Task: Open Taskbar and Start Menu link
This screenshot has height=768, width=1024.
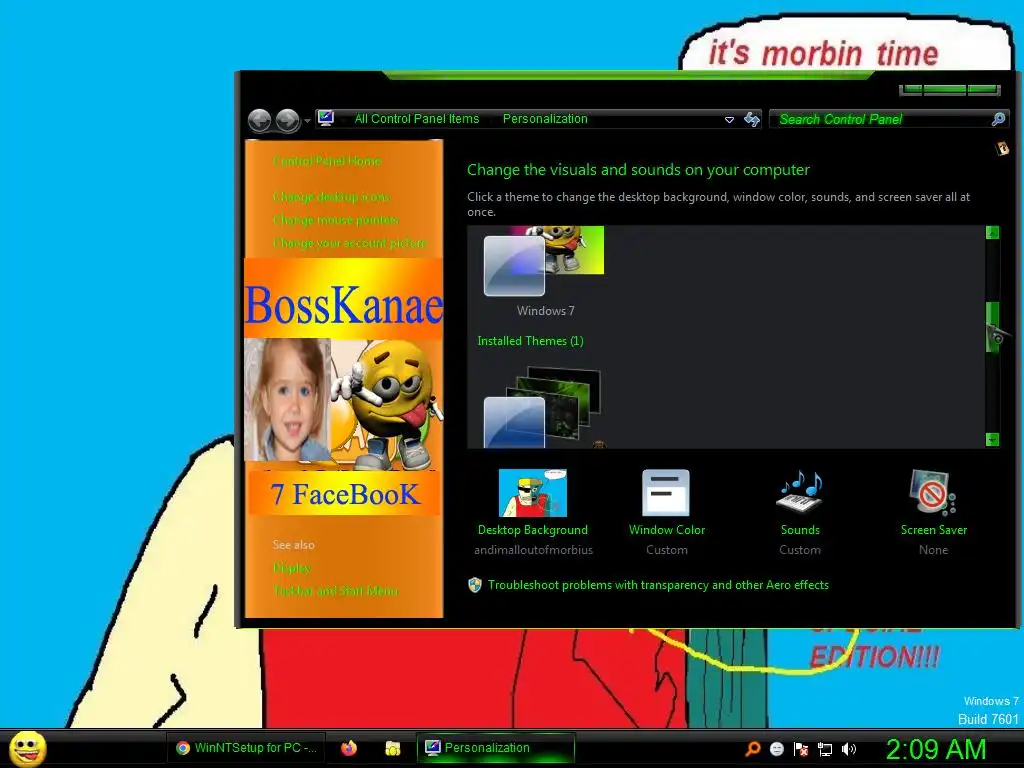Action: pos(335,591)
